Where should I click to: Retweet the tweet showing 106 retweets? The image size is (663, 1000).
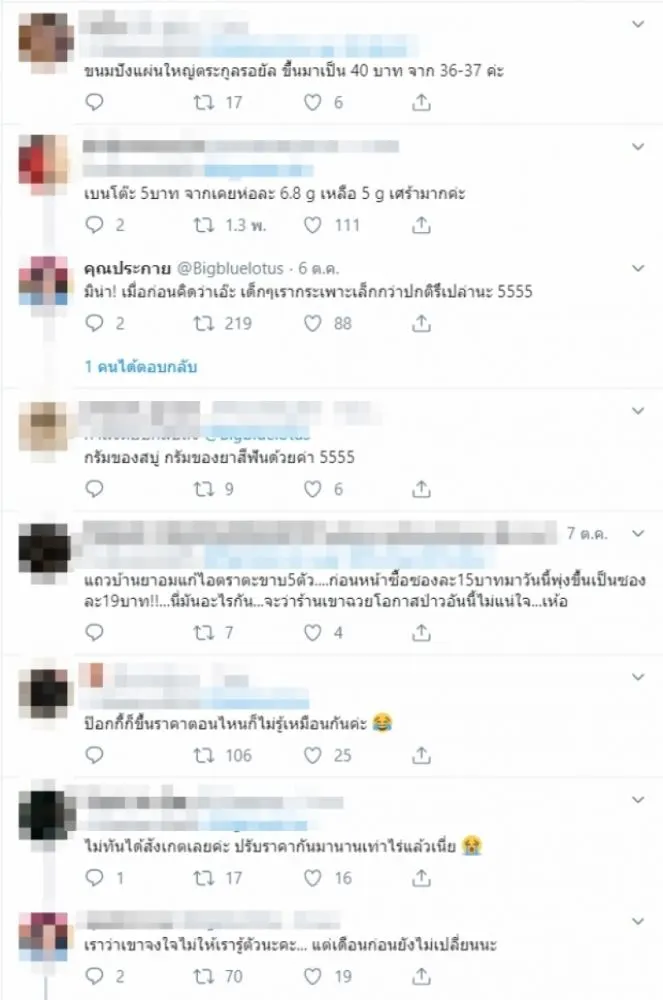point(204,755)
